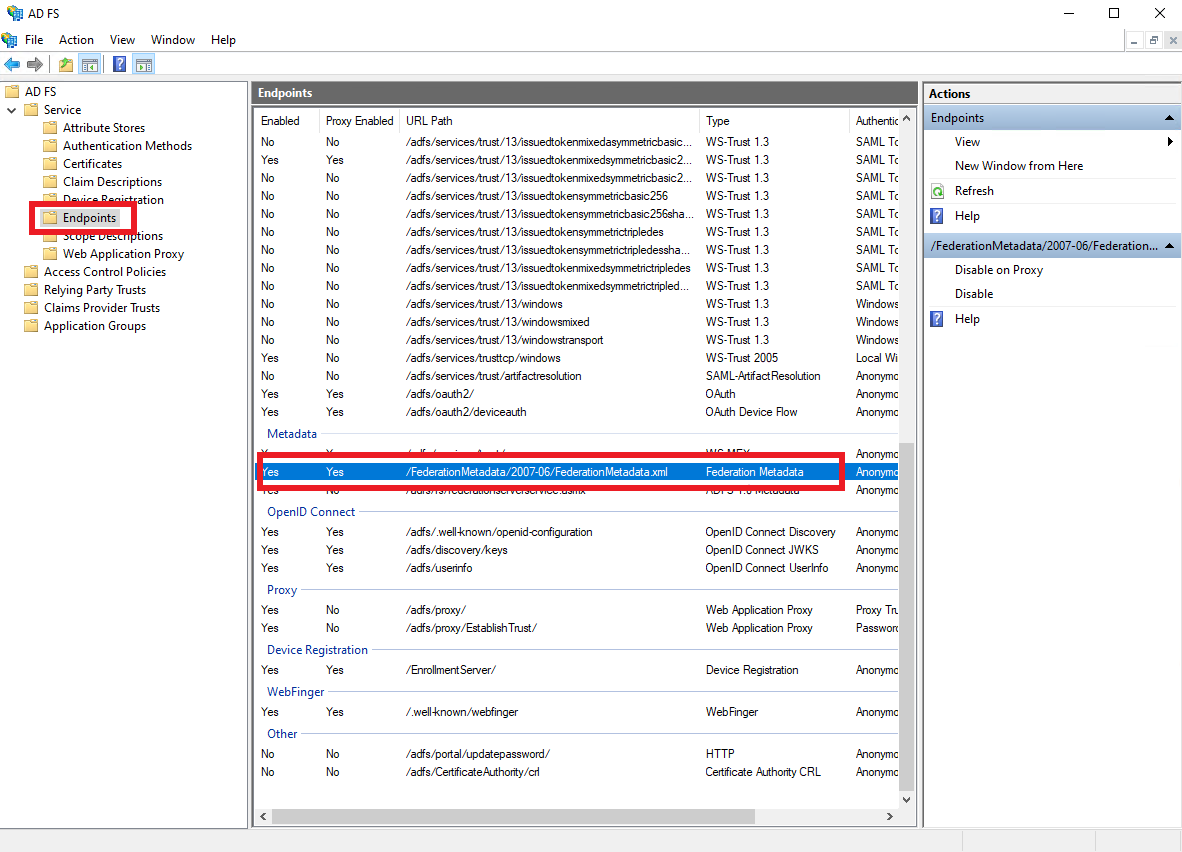
Task: Click the Back navigation arrow
Action: pyautogui.click(x=12, y=63)
